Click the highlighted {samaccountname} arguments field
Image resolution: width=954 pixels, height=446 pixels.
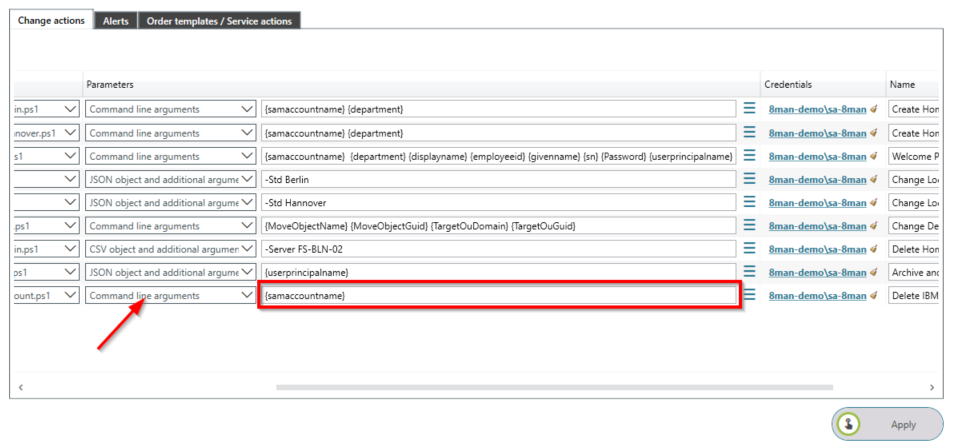point(498,295)
